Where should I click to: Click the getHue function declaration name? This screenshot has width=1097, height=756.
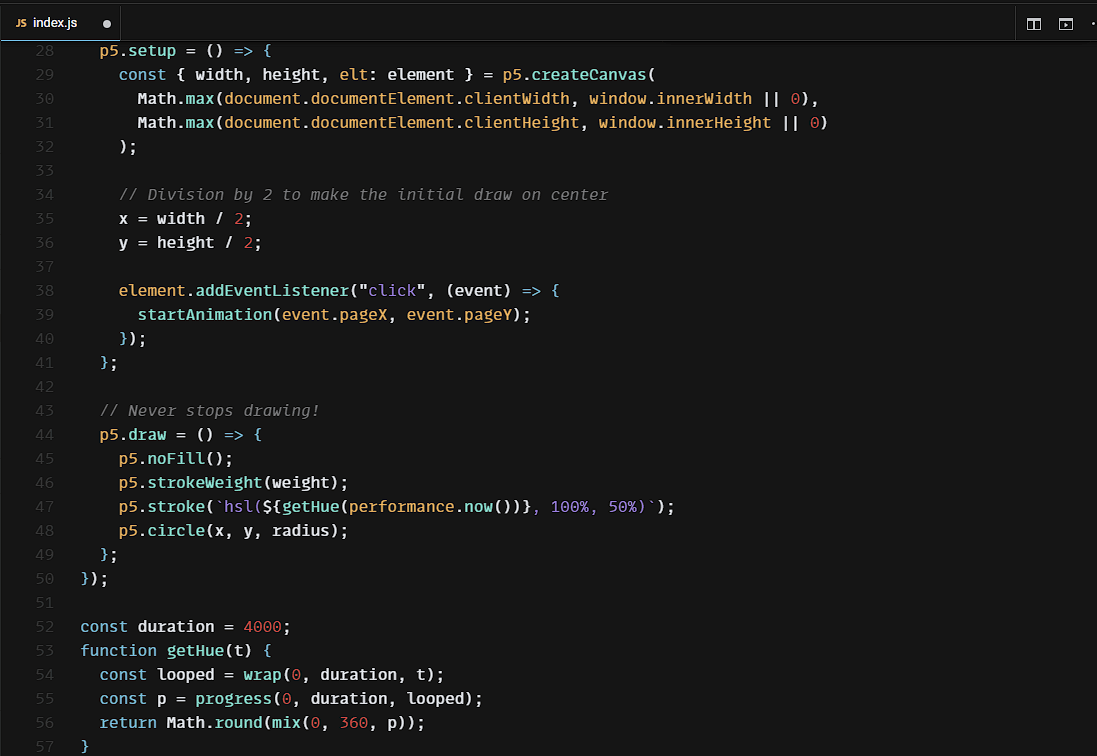click(x=194, y=650)
